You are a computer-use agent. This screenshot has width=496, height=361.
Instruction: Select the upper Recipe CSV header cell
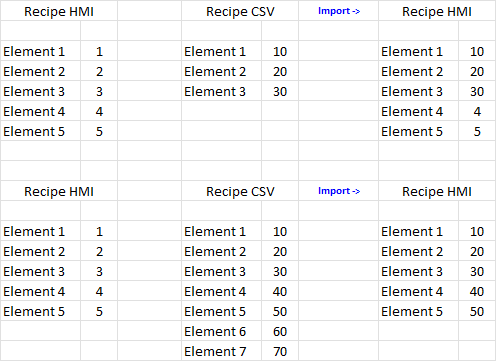coord(240,11)
